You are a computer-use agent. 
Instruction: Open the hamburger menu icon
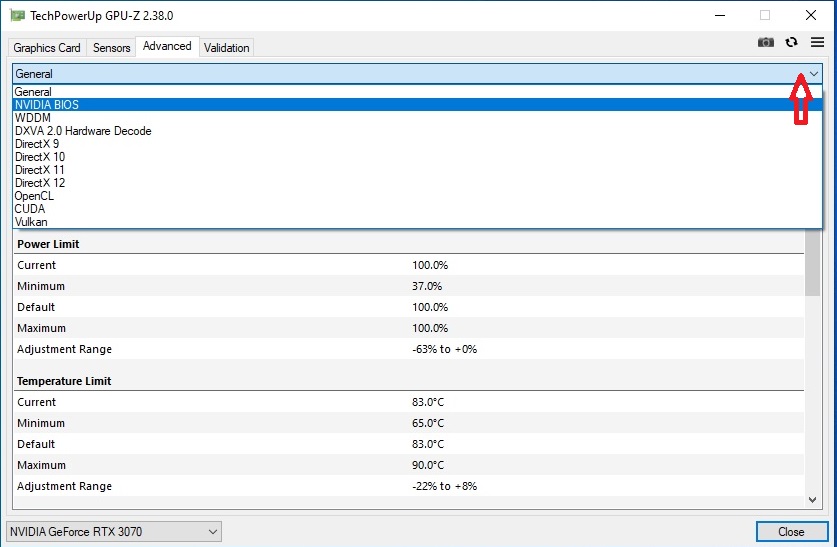[817, 42]
